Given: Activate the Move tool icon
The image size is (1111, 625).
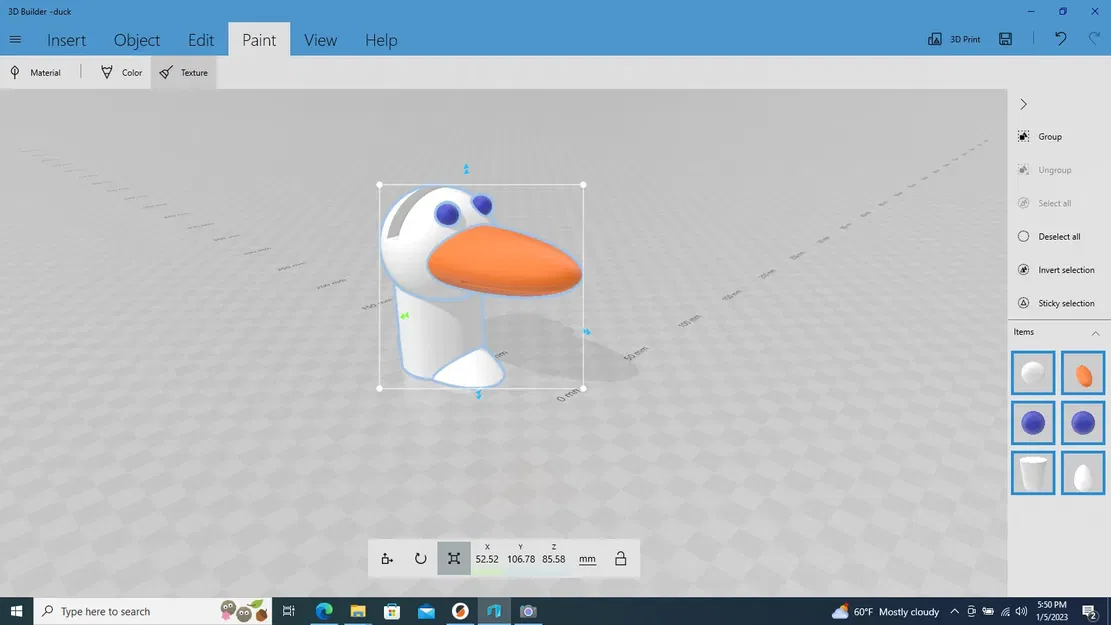Looking at the screenshot, I should [387, 558].
